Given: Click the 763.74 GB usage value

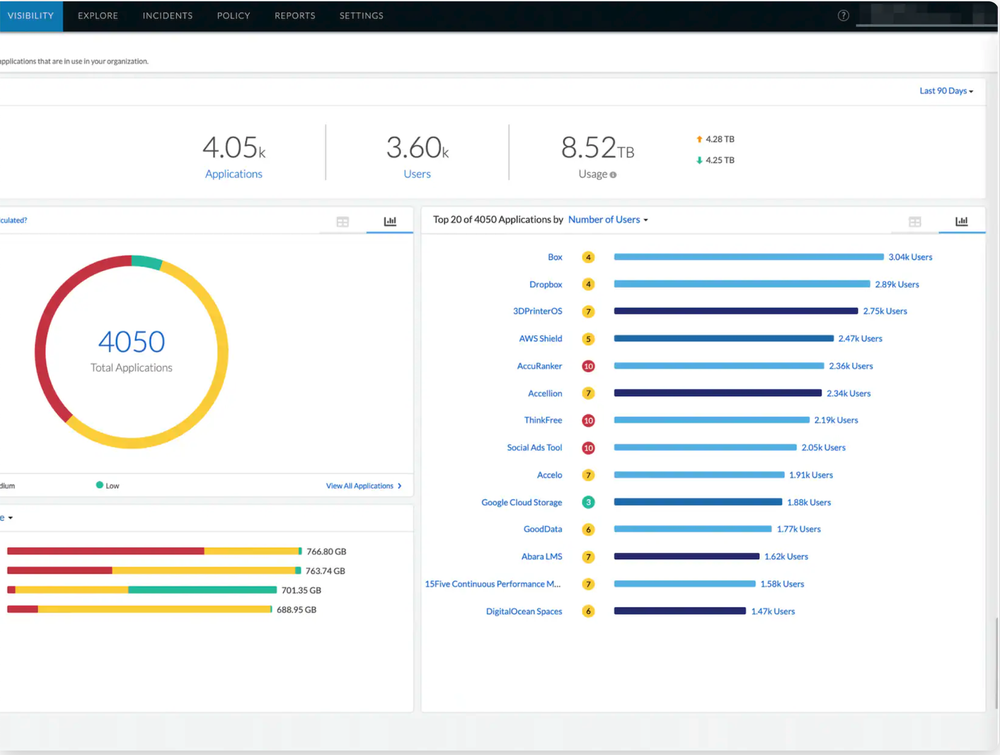Looking at the screenshot, I should [325, 571].
